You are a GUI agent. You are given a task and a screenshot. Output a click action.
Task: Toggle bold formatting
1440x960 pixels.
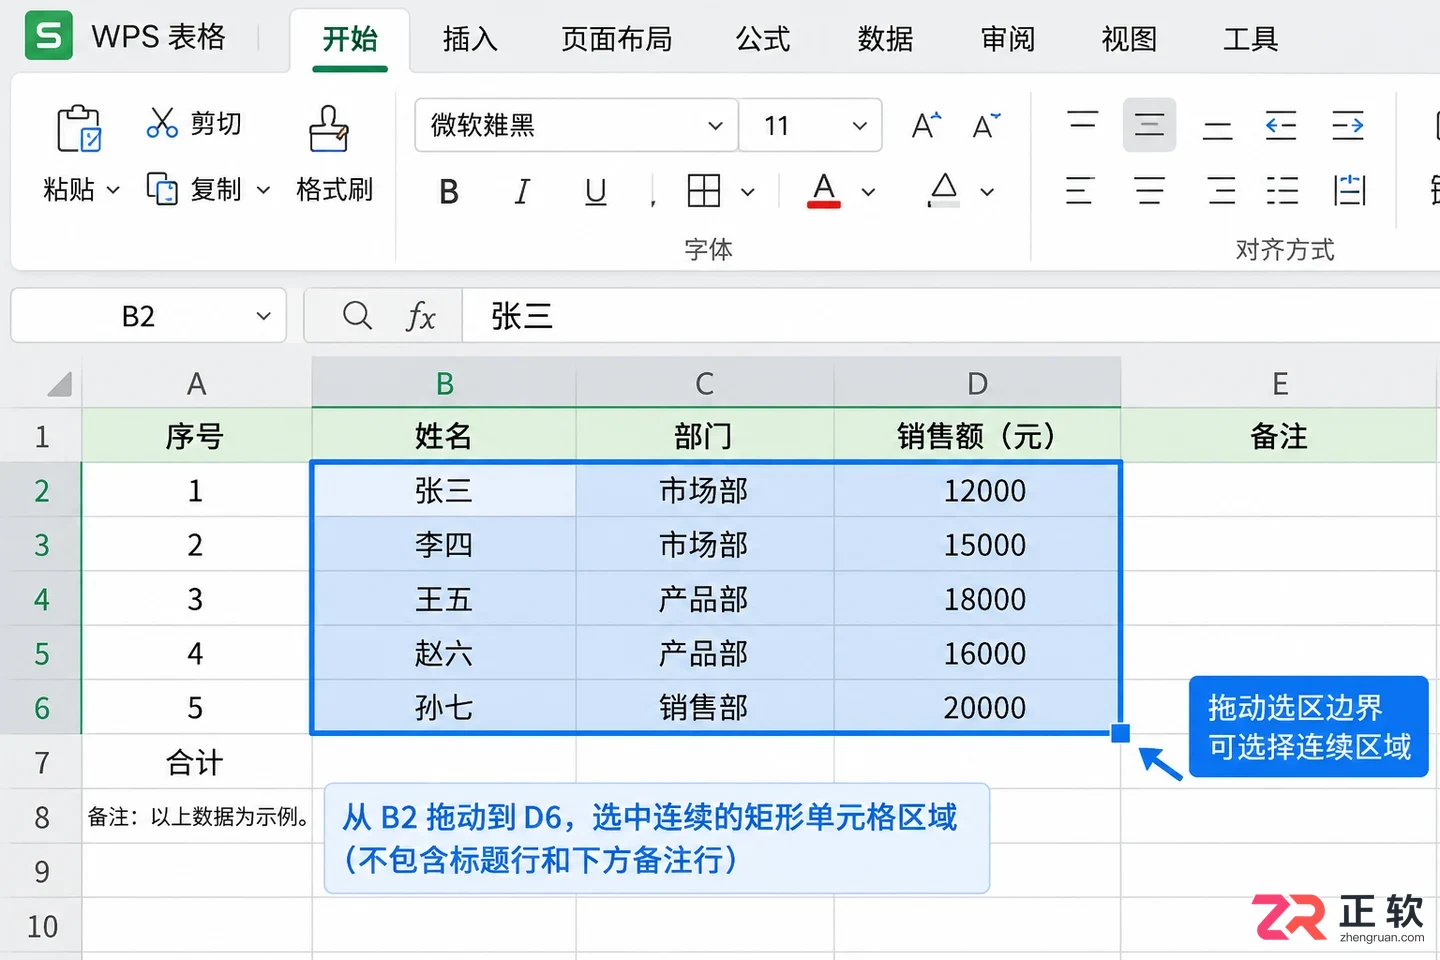coord(449,191)
